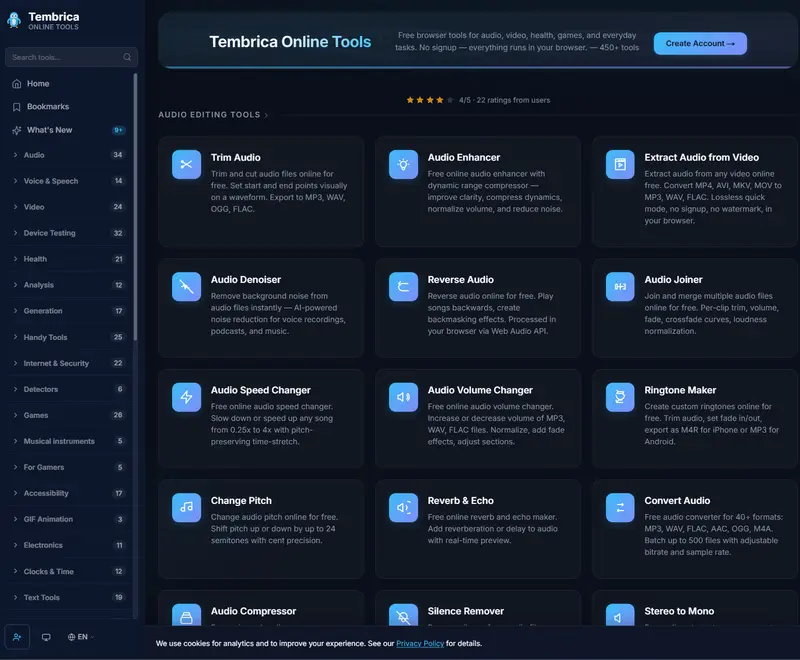The image size is (800, 660).
Task: Click the Stereo to Mono icon
Action: point(620,615)
